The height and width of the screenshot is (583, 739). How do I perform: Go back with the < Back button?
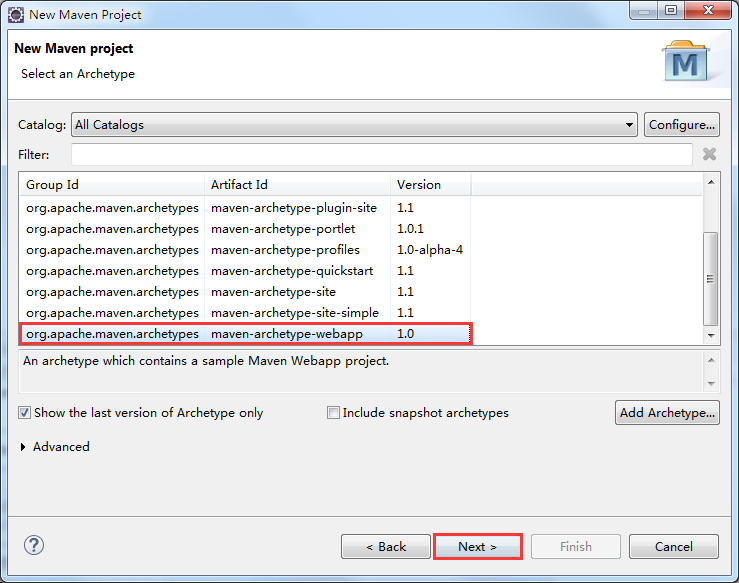[386, 546]
